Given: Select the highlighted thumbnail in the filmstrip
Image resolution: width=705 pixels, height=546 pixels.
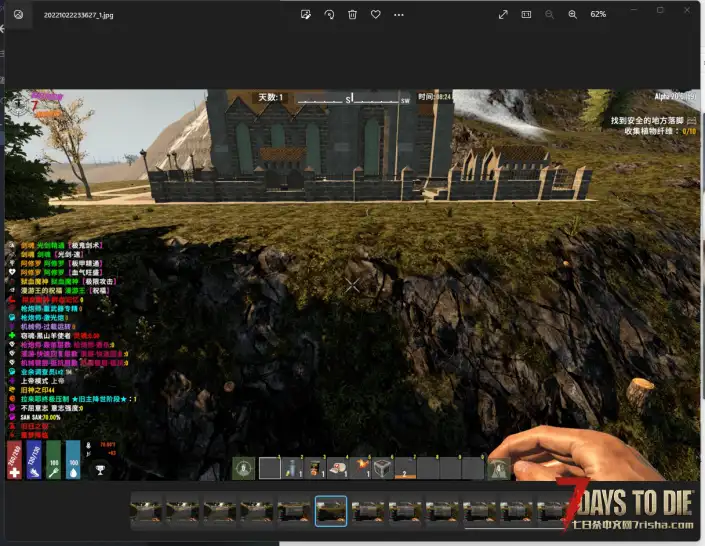Looking at the screenshot, I should coord(331,511).
